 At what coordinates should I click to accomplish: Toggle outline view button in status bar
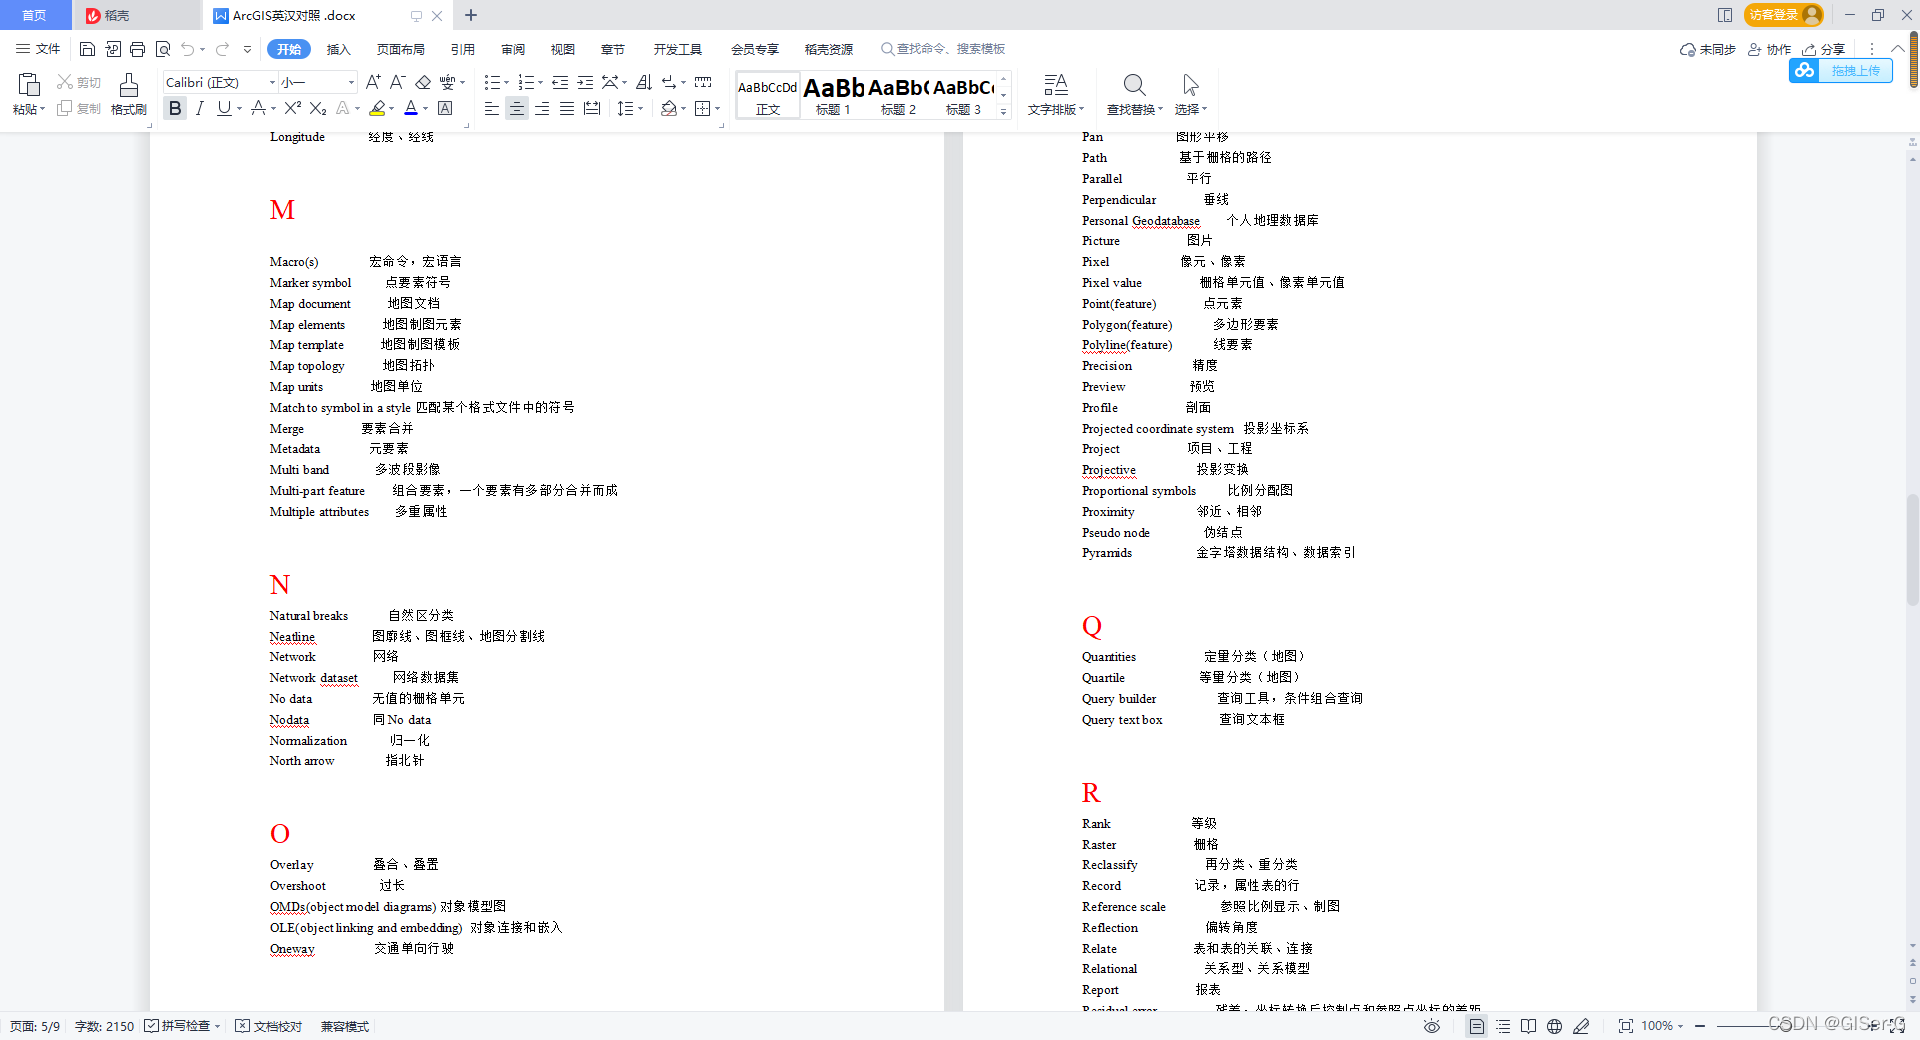(x=1502, y=1026)
